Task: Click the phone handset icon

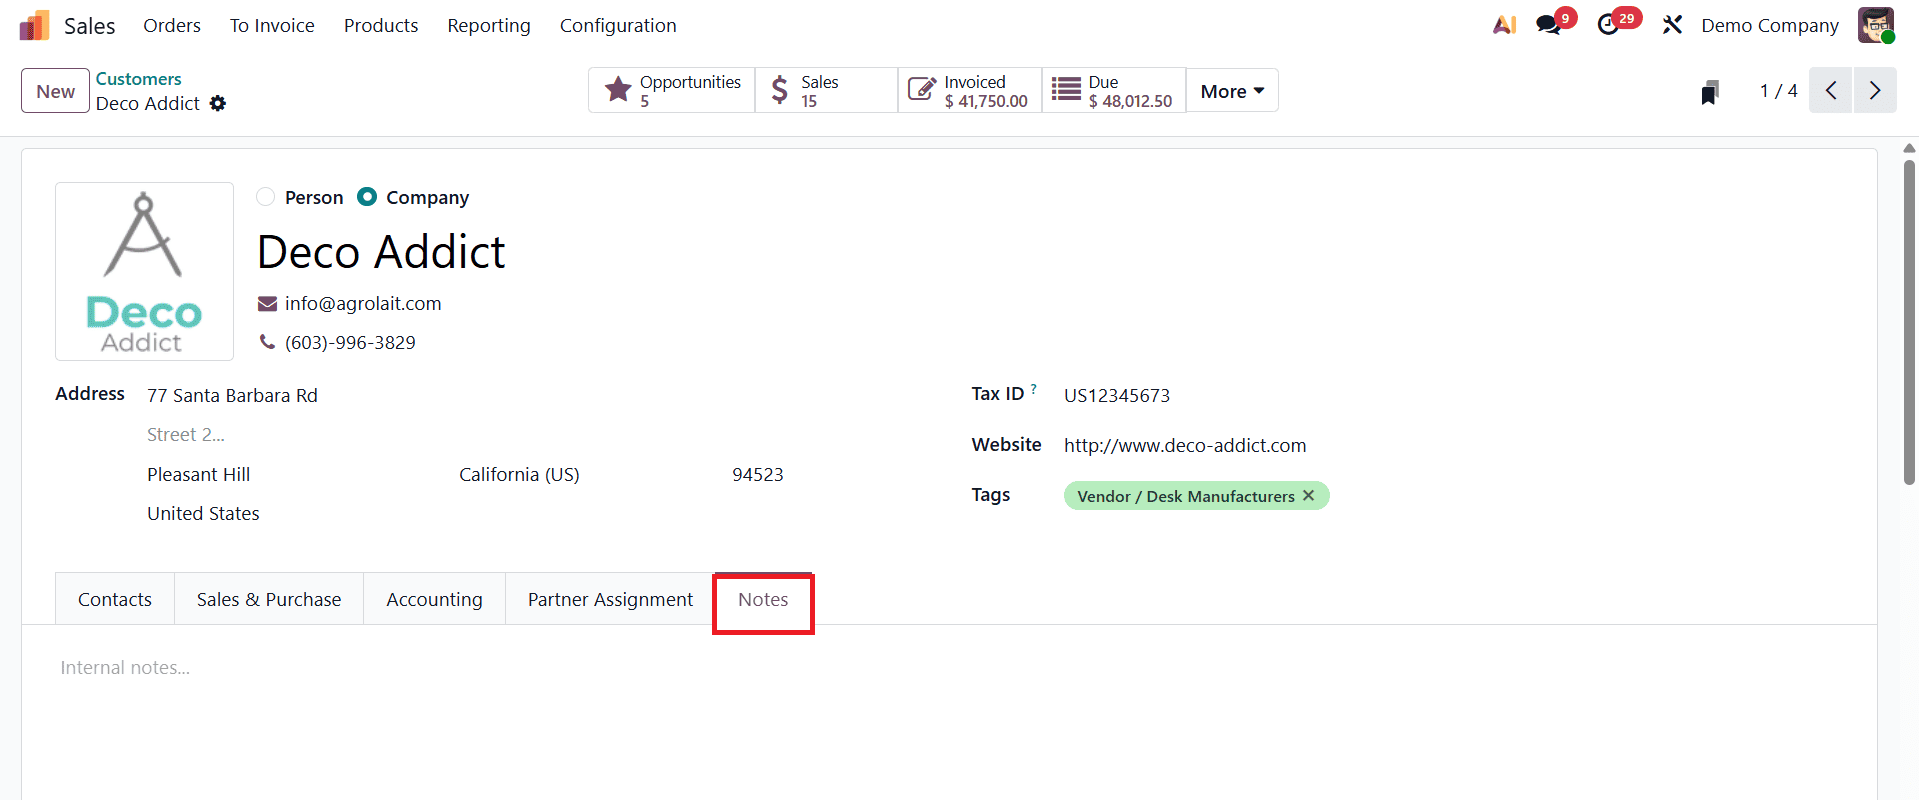Action: (267, 342)
